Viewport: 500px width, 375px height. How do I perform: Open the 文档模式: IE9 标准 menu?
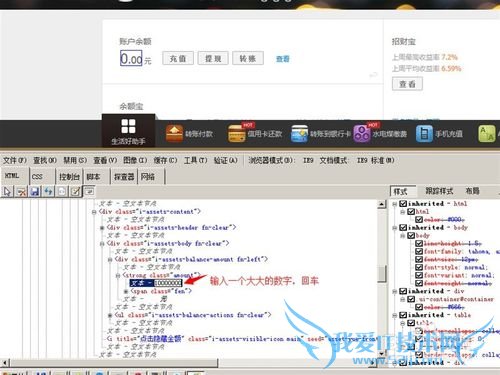[357, 160]
